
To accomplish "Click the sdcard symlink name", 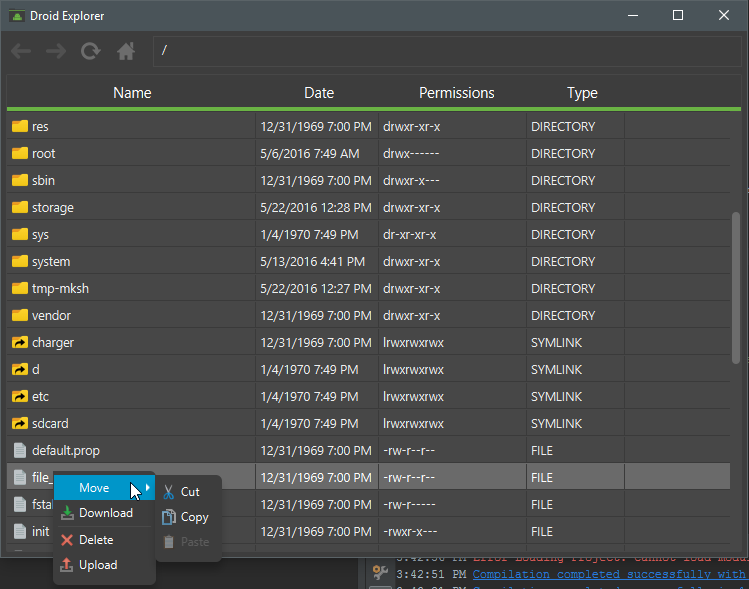I will click(x=50, y=424).
